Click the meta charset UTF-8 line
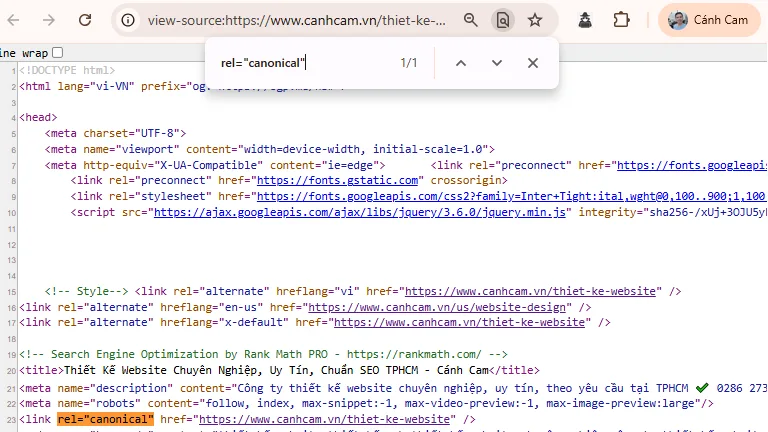 (115, 133)
